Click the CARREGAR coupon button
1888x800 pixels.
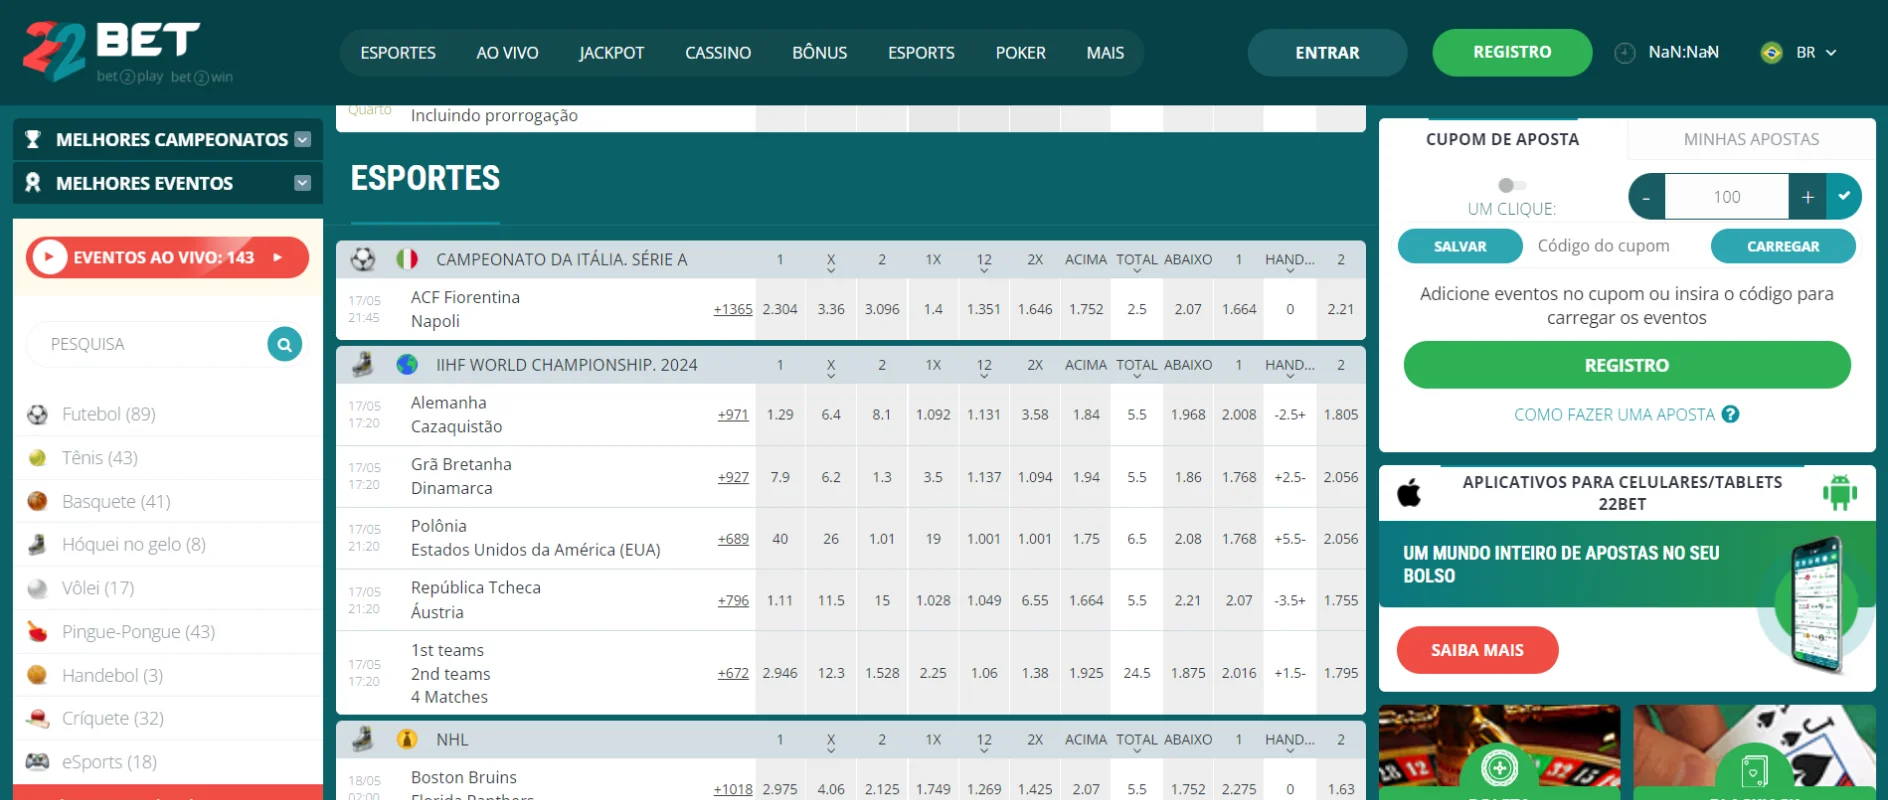(x=1783, y=246)
